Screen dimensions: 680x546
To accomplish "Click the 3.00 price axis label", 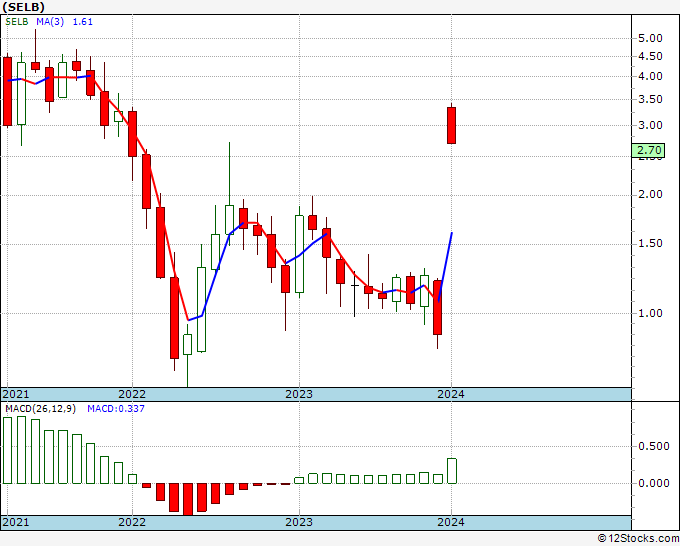I will tap(651, 125).
